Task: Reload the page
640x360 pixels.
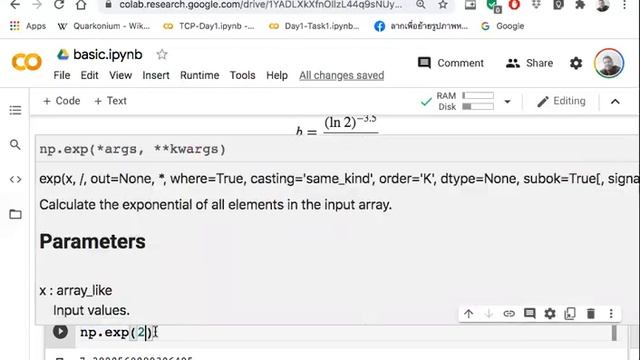Action: point(59,5)
